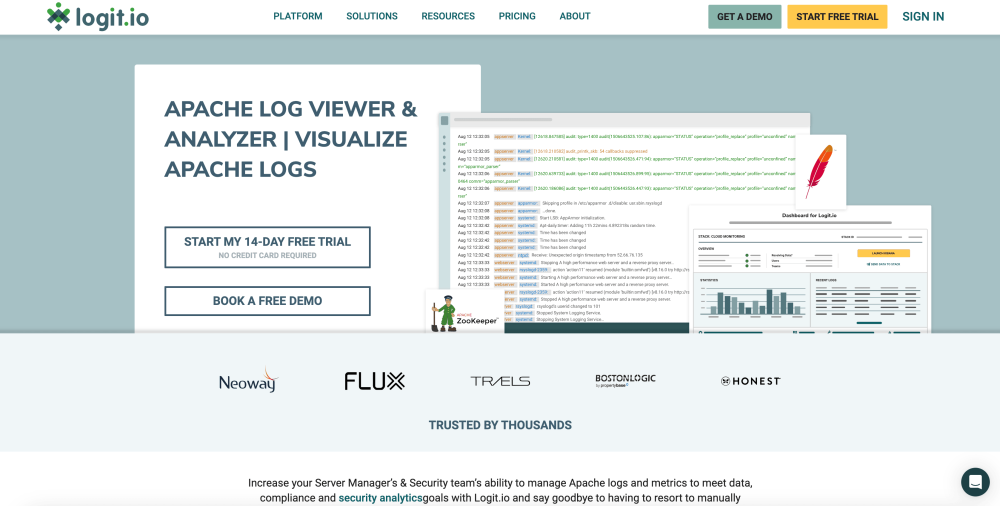Image resolution: width=1000 pixels, height=506 pixels.
Task: Go to the PRICING page
Action: click(517, 17)
